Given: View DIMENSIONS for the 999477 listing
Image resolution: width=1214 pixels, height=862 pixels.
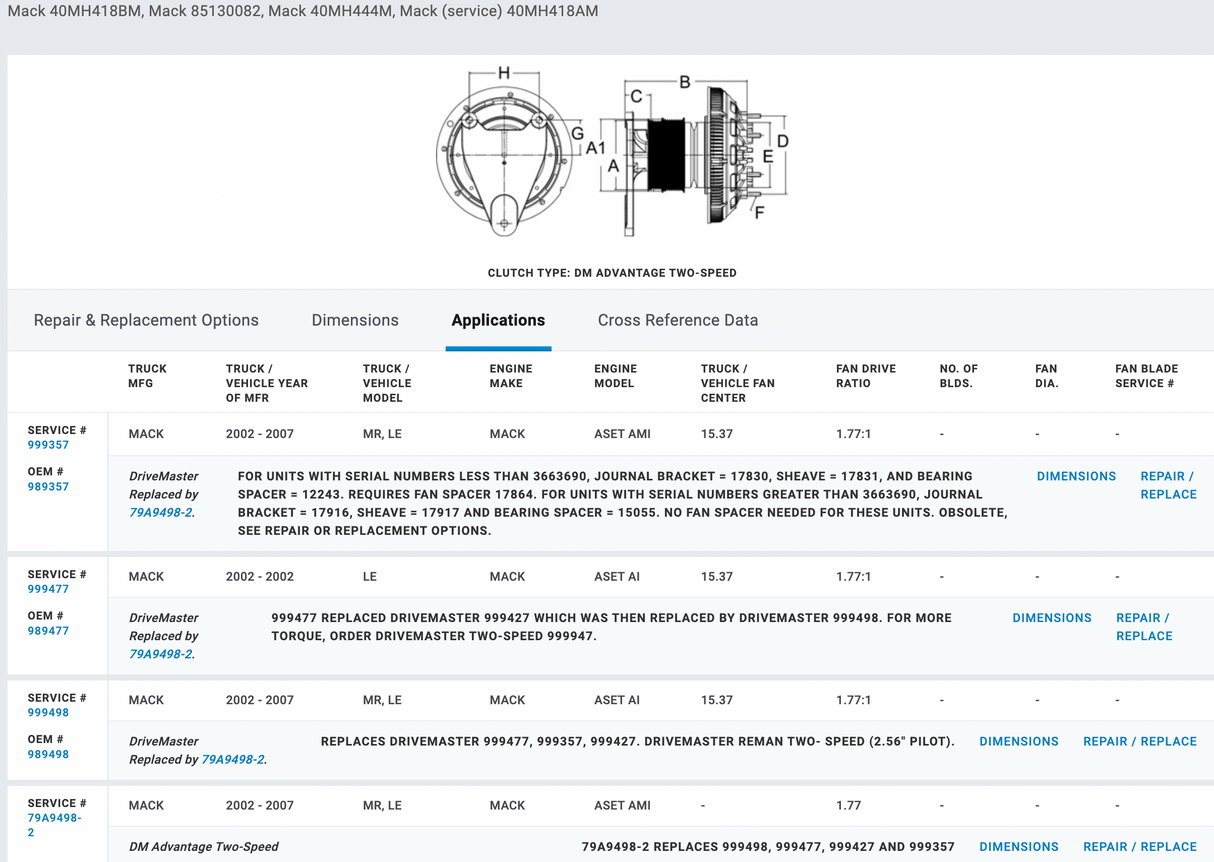Looking at the screenshot, I should [1052, 618].
